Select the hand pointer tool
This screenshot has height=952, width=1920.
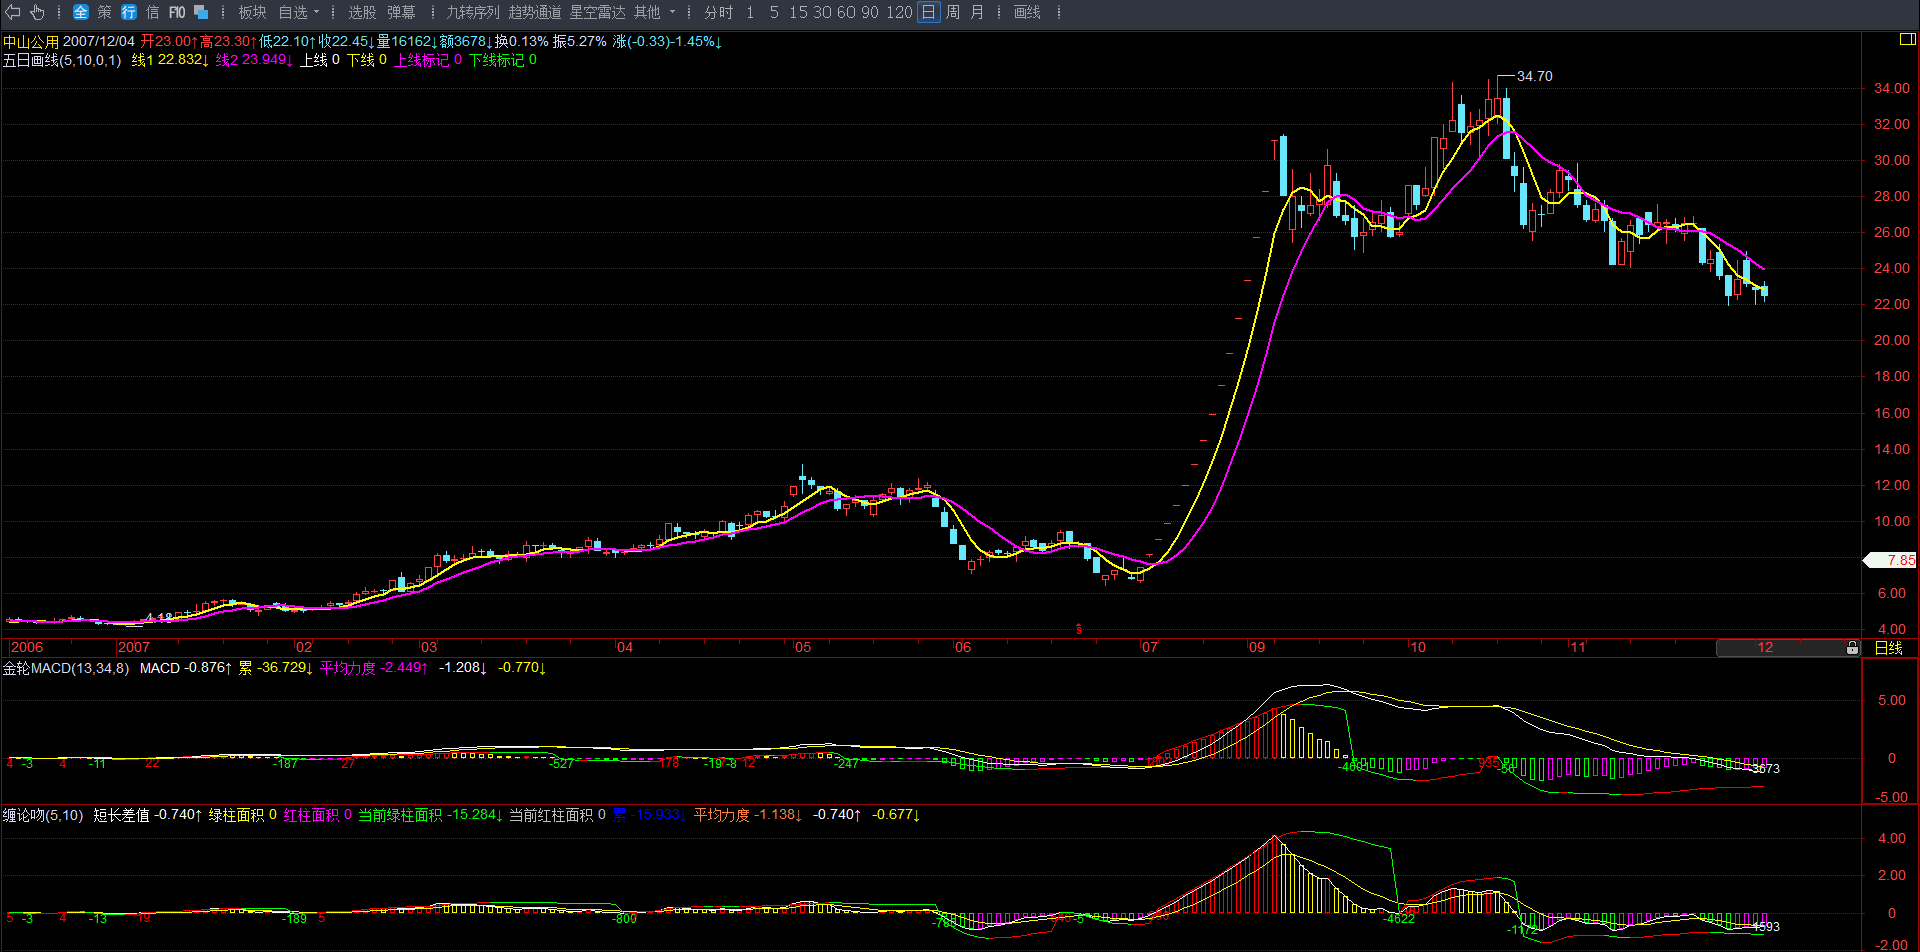[37, 12]
